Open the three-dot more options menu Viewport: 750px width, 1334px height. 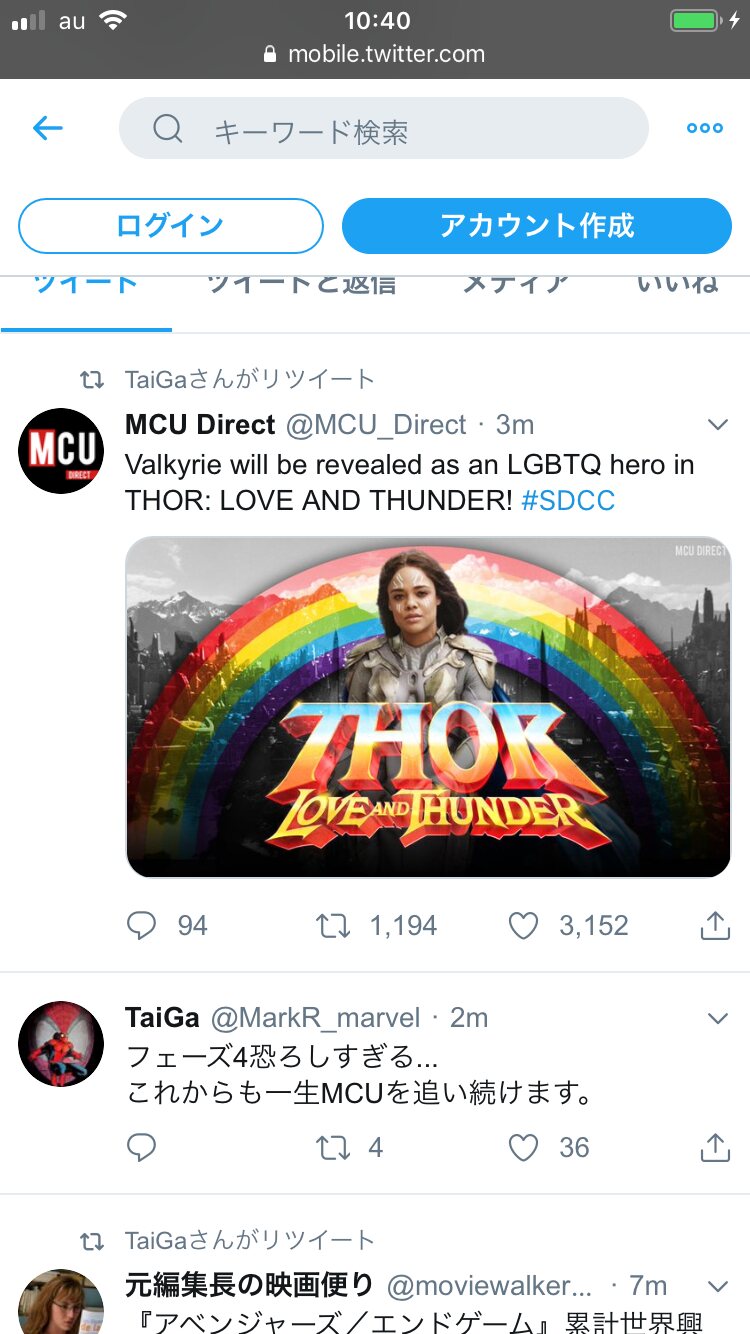(704, 128)
